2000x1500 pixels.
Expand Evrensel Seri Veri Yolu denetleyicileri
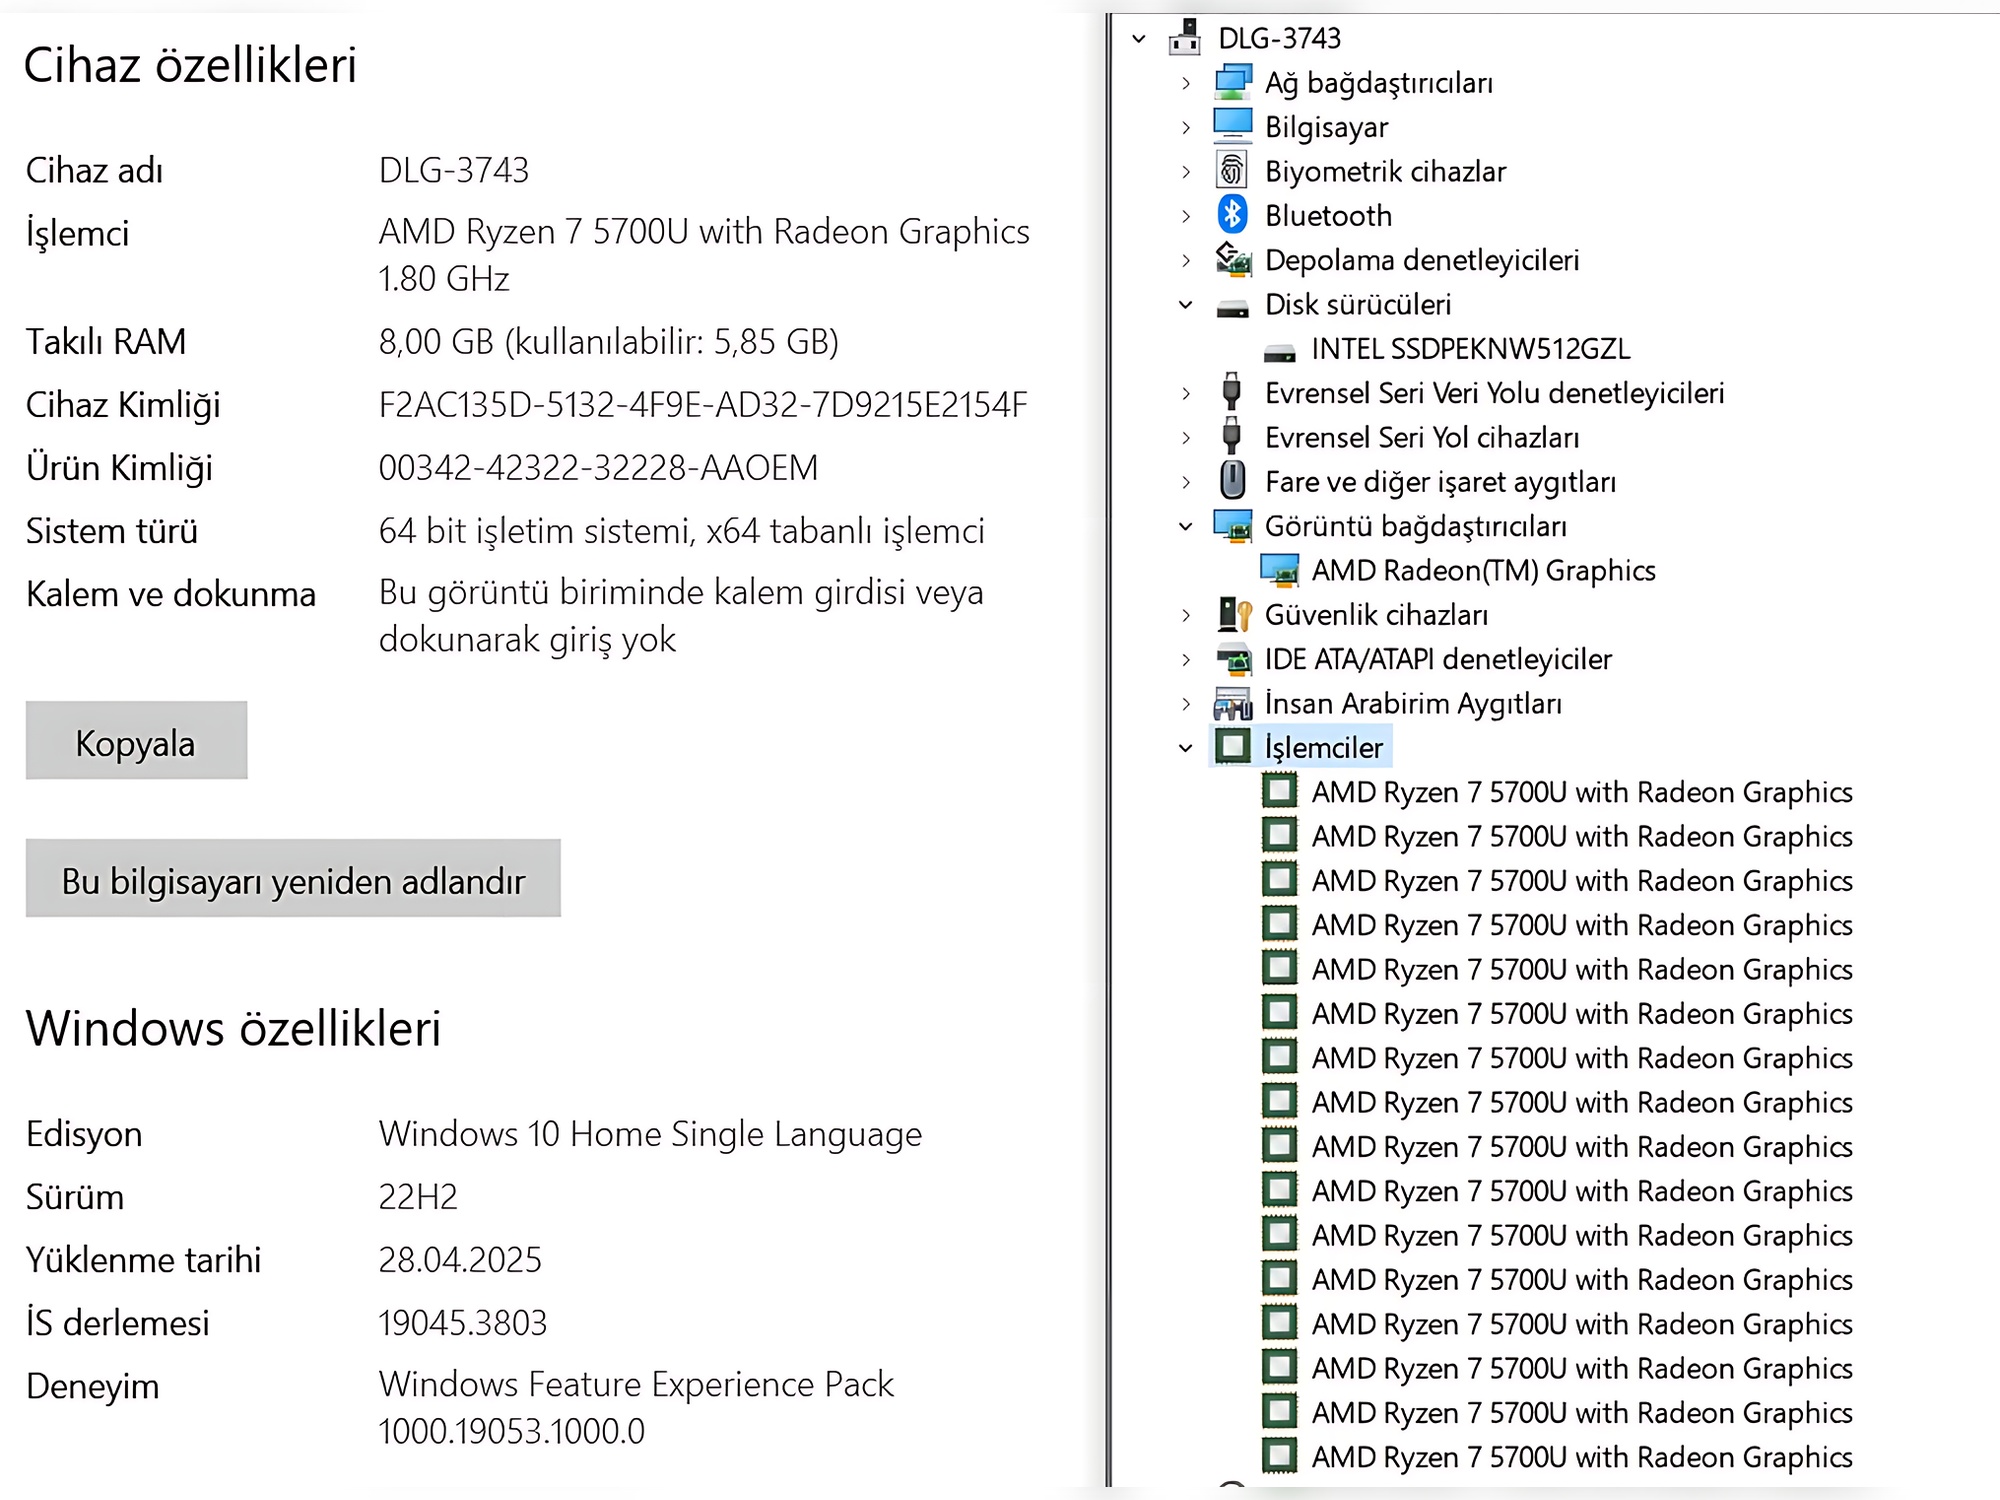click(1186, 394)
